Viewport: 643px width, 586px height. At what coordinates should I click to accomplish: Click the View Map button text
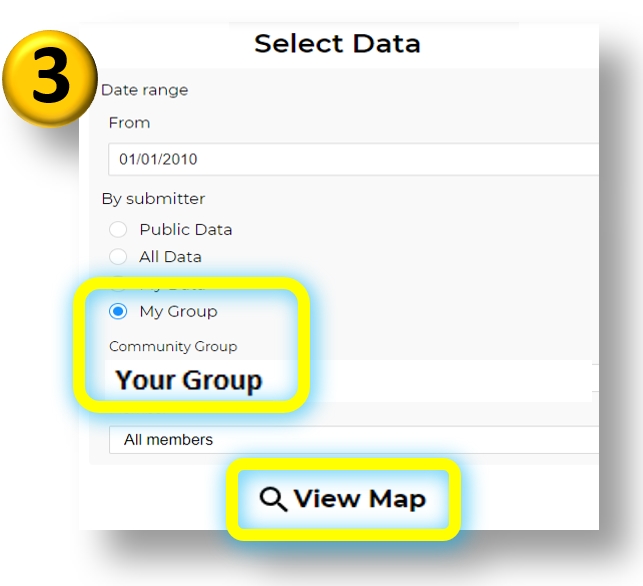(x=360, y=499)
